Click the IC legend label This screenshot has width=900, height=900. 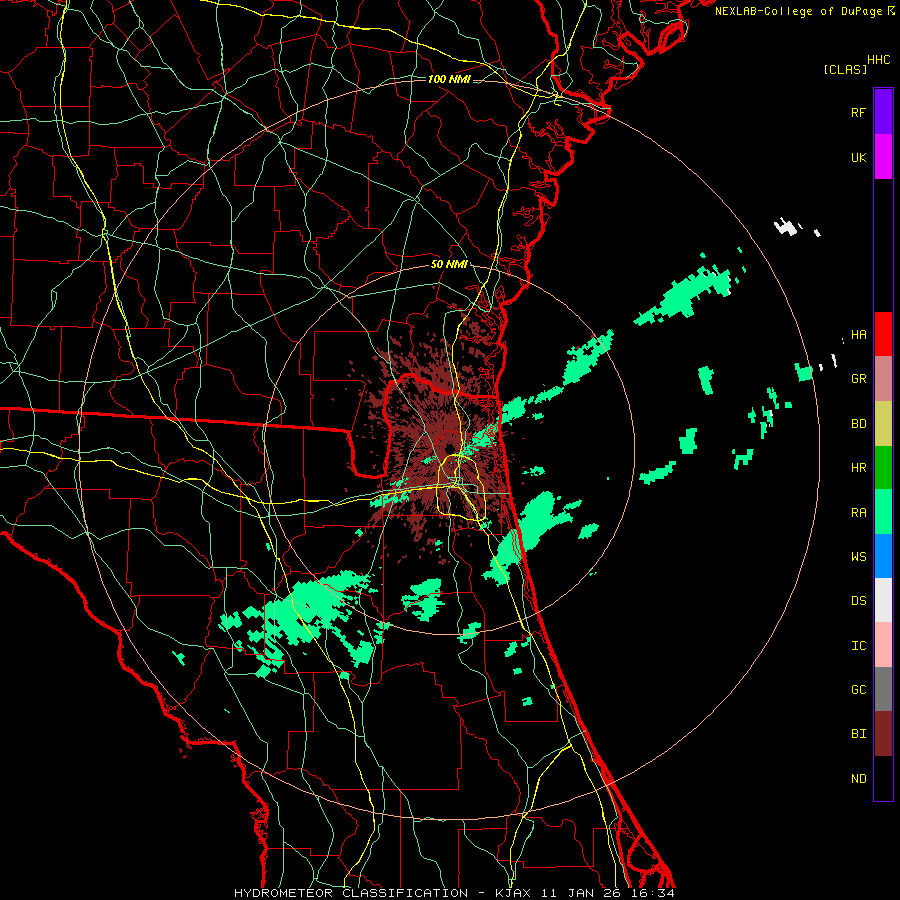858,646
